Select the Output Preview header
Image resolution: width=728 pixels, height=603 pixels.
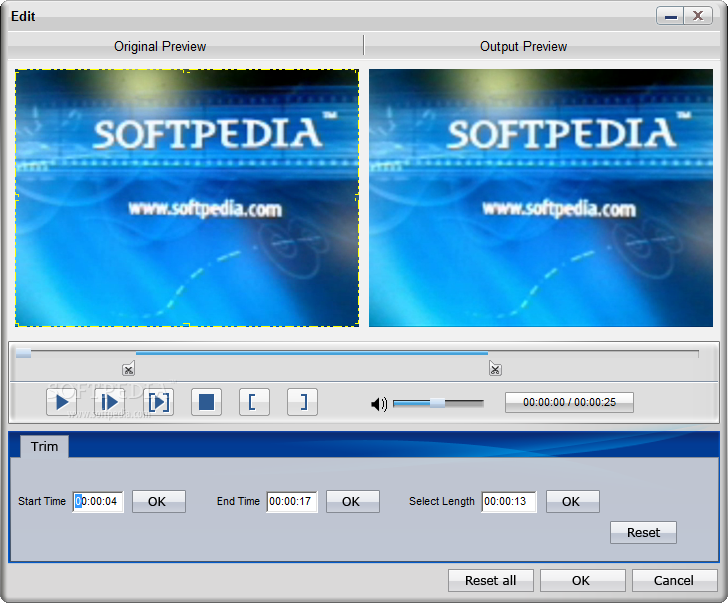(523, 46)
